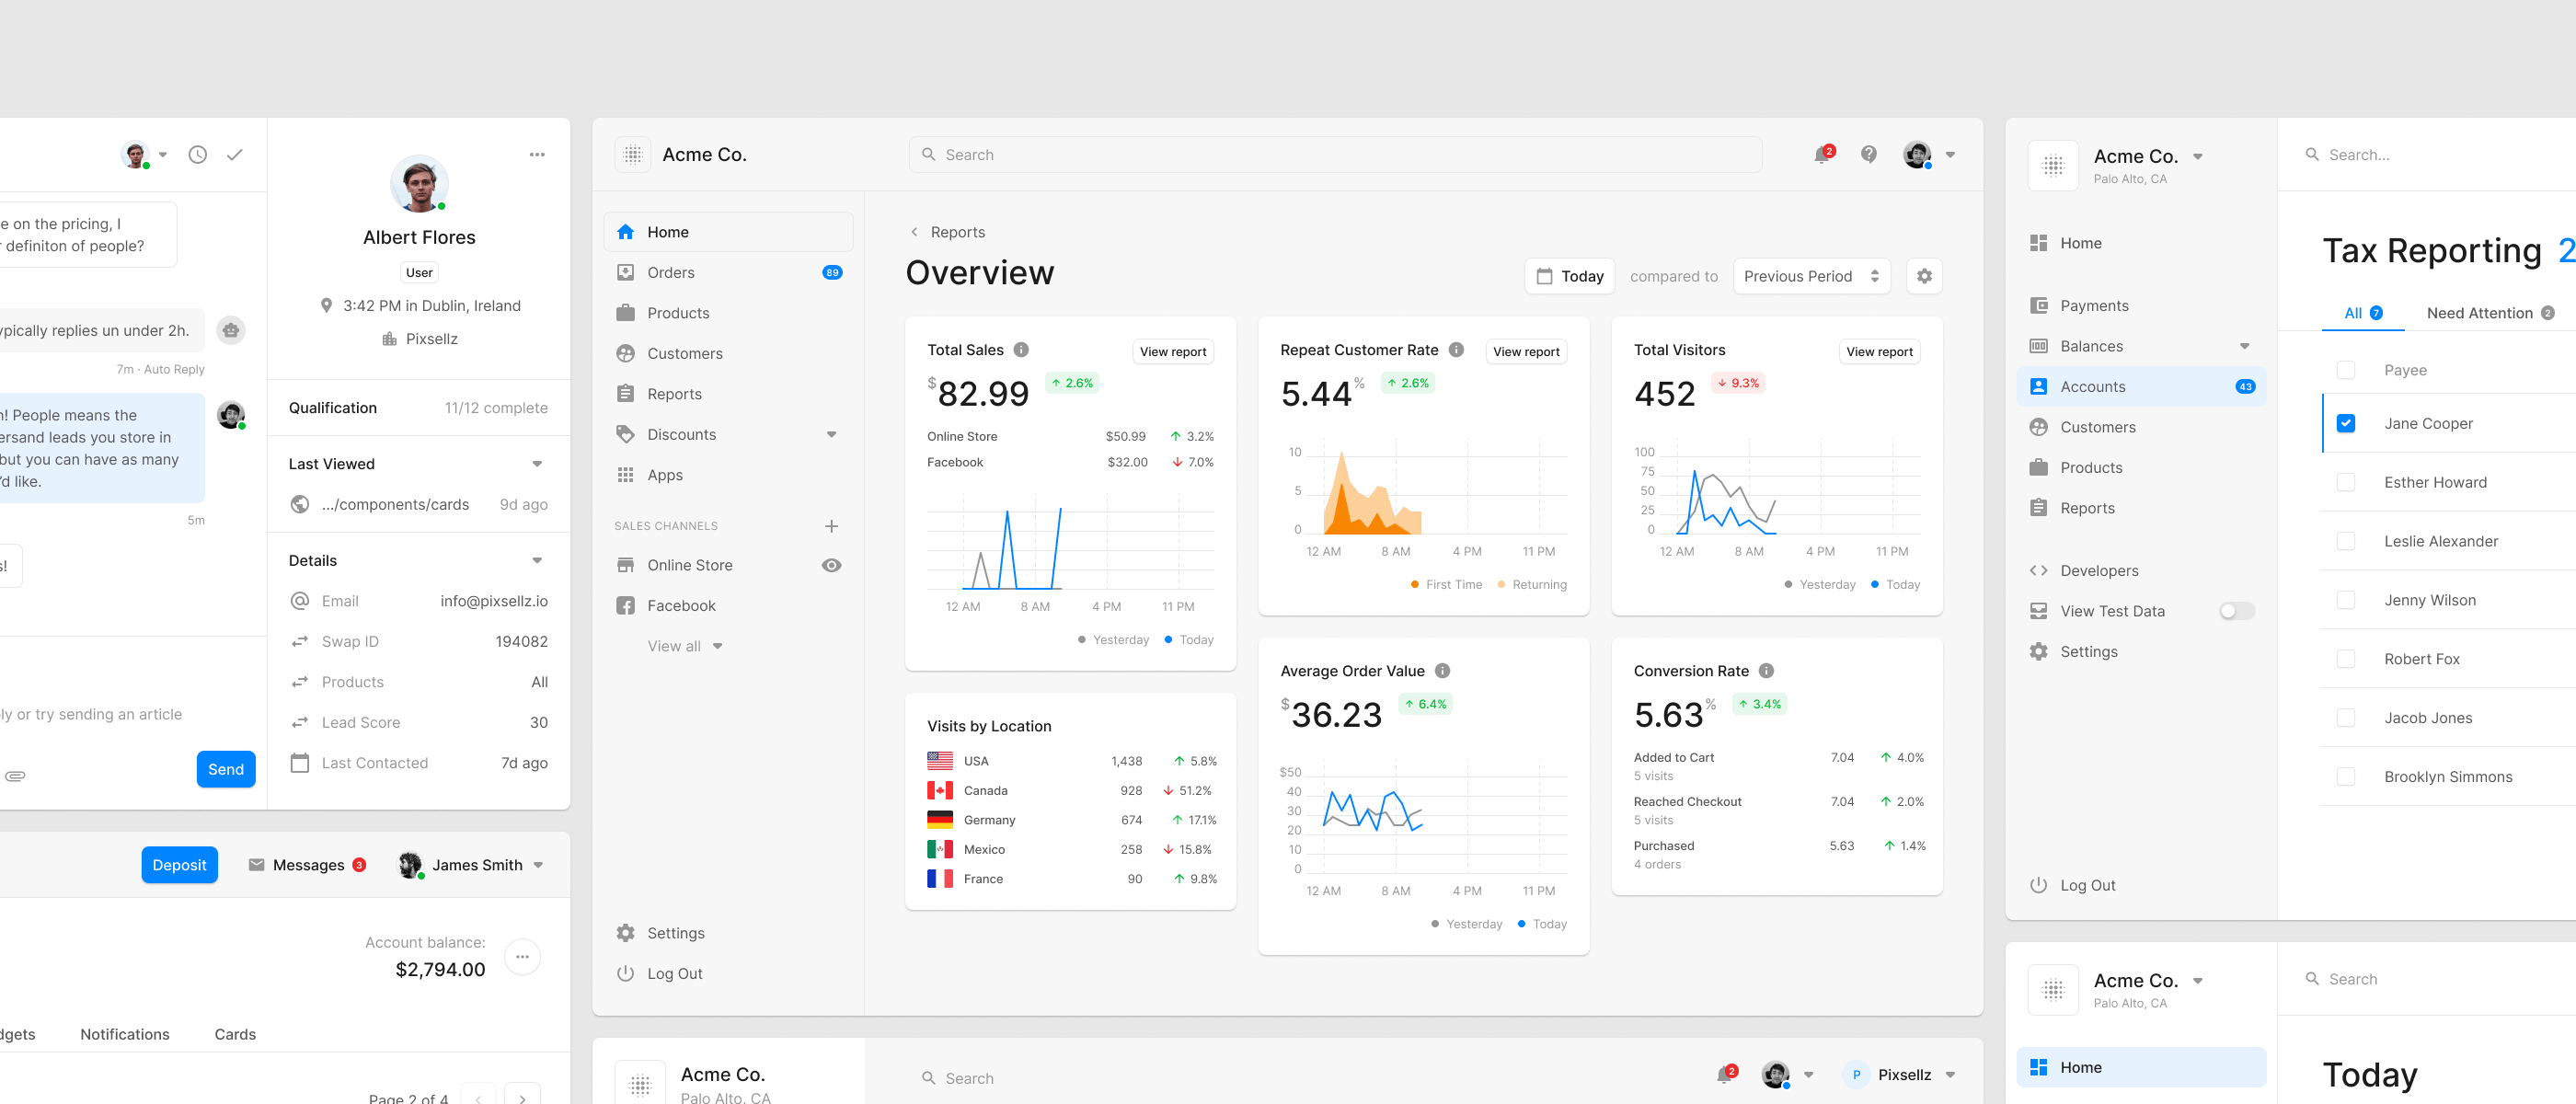Open the Previous Period dropdown
The height and width of the screenshot is (1104, 2576).
(x=1811, y=276)
